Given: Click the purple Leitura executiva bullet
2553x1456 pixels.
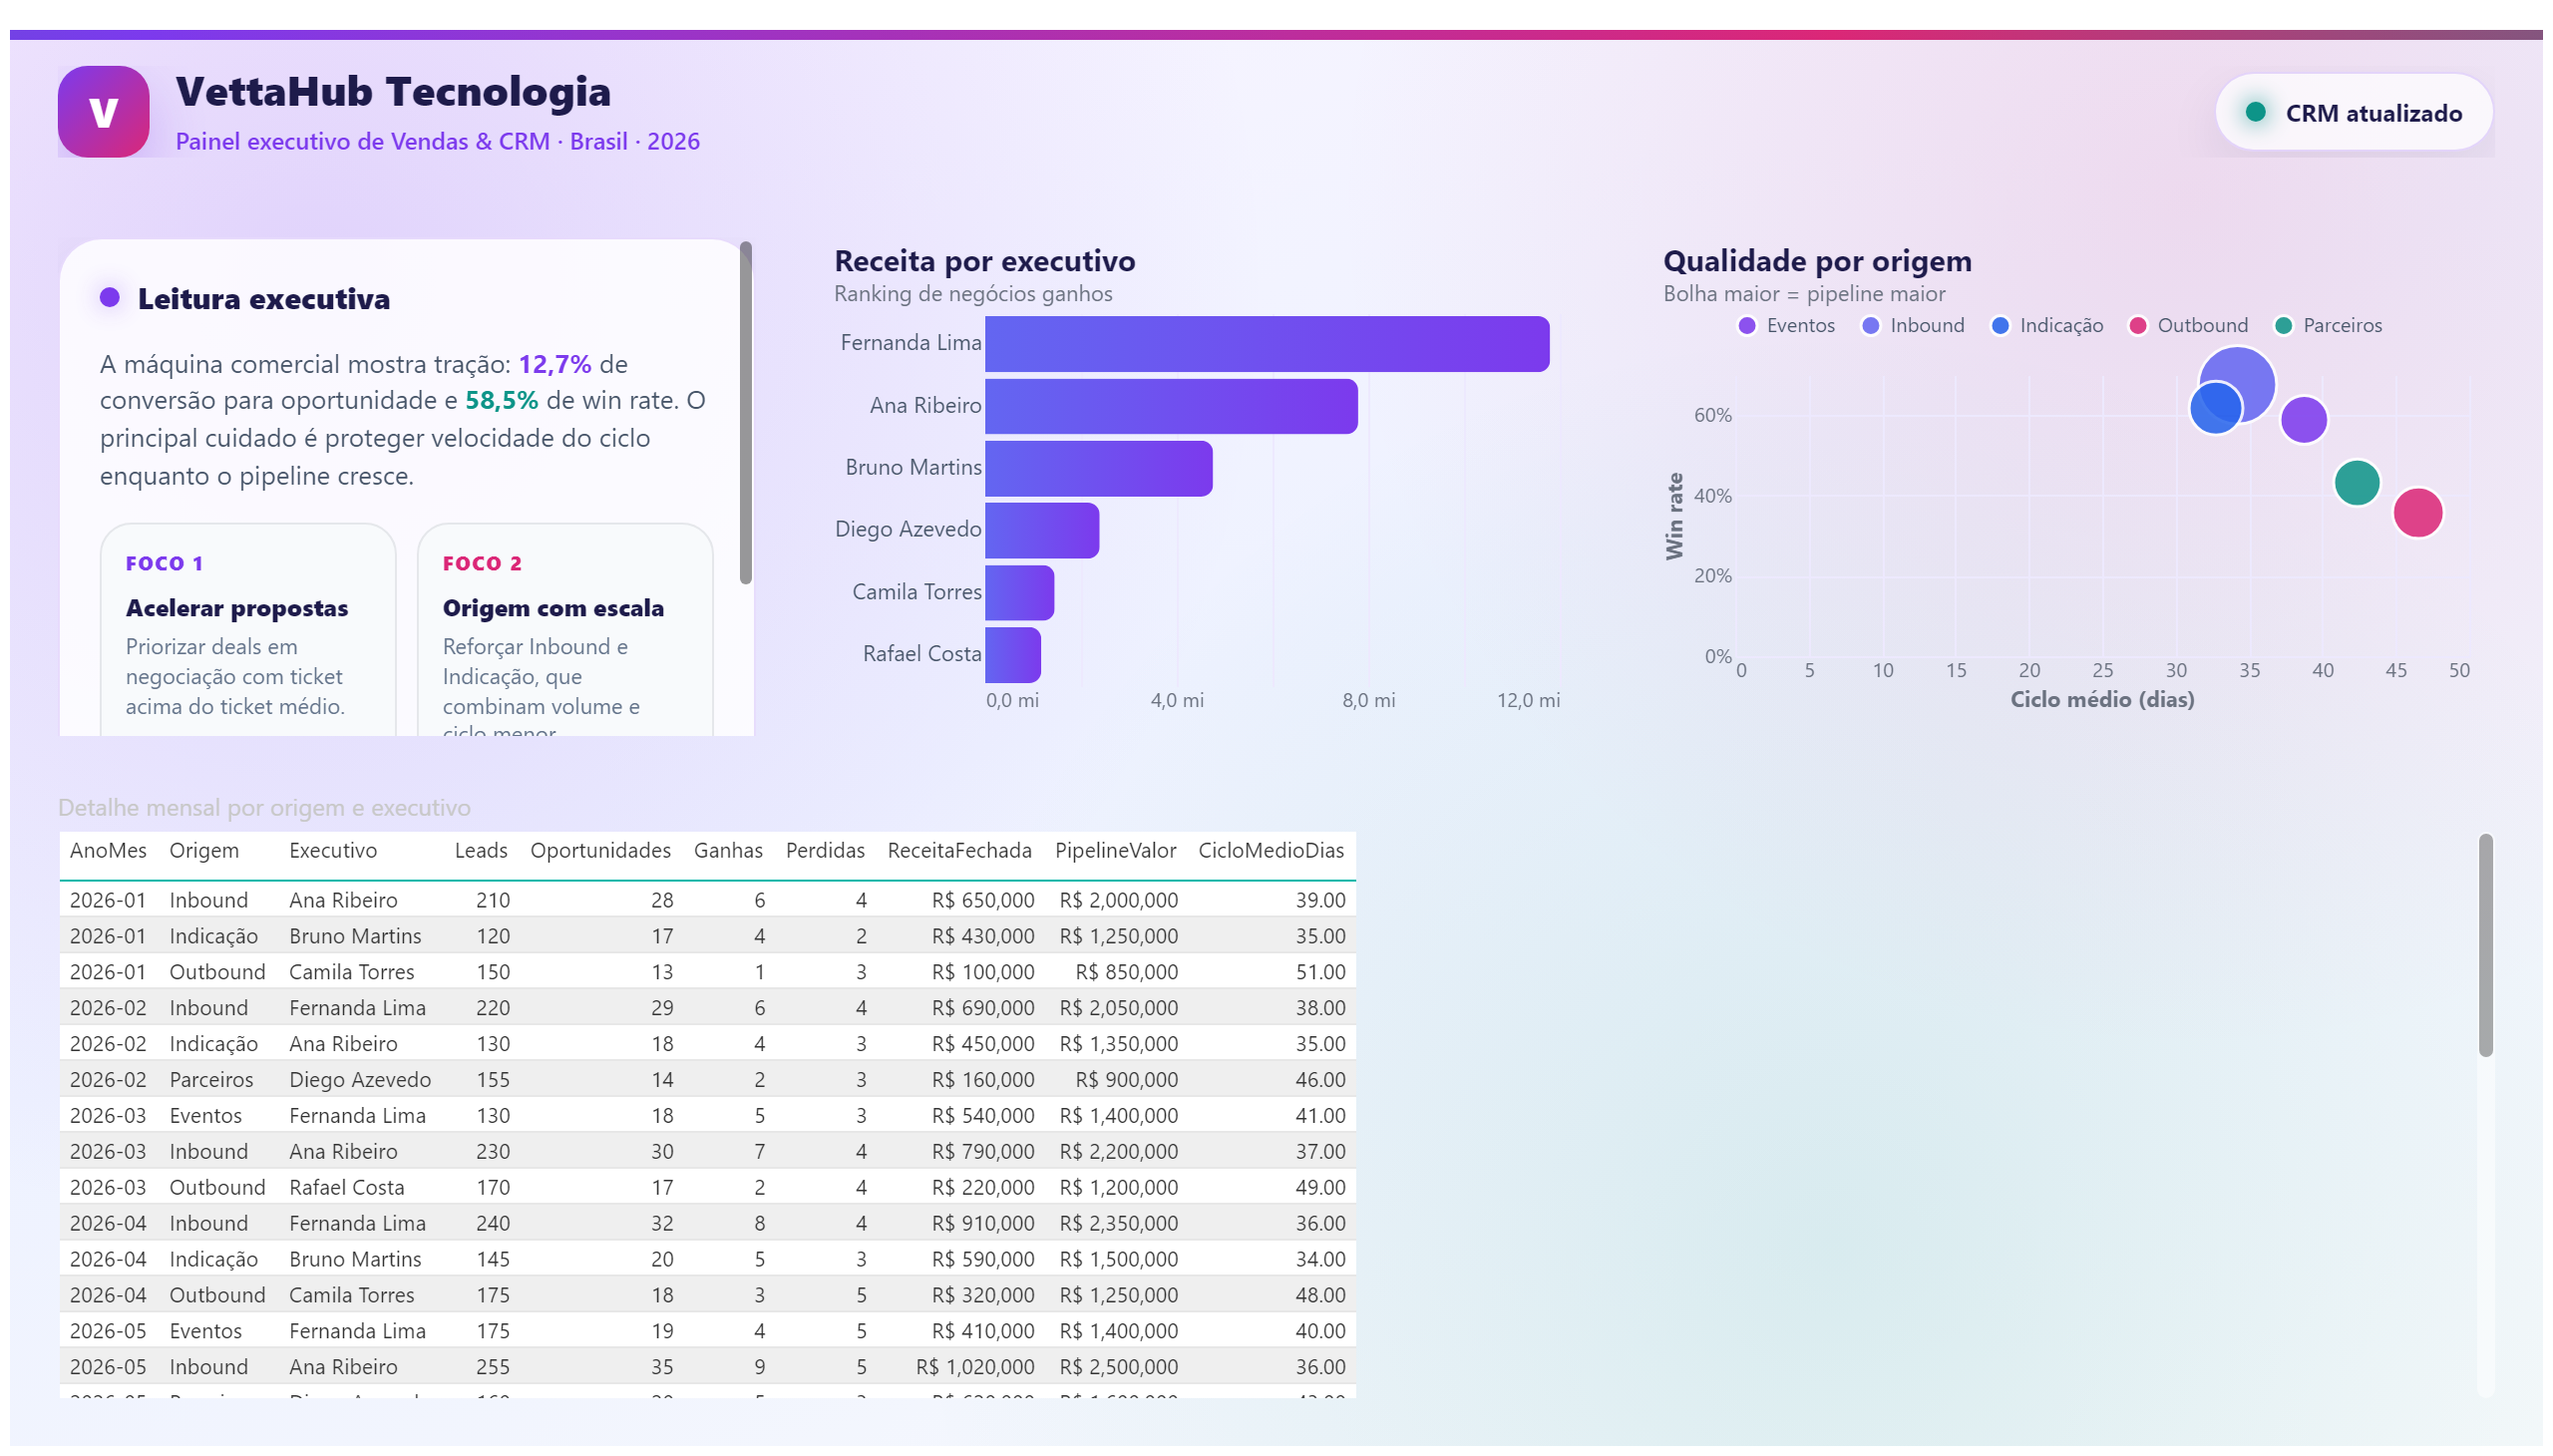Looking at the screenshot, I should pos(110,297).
